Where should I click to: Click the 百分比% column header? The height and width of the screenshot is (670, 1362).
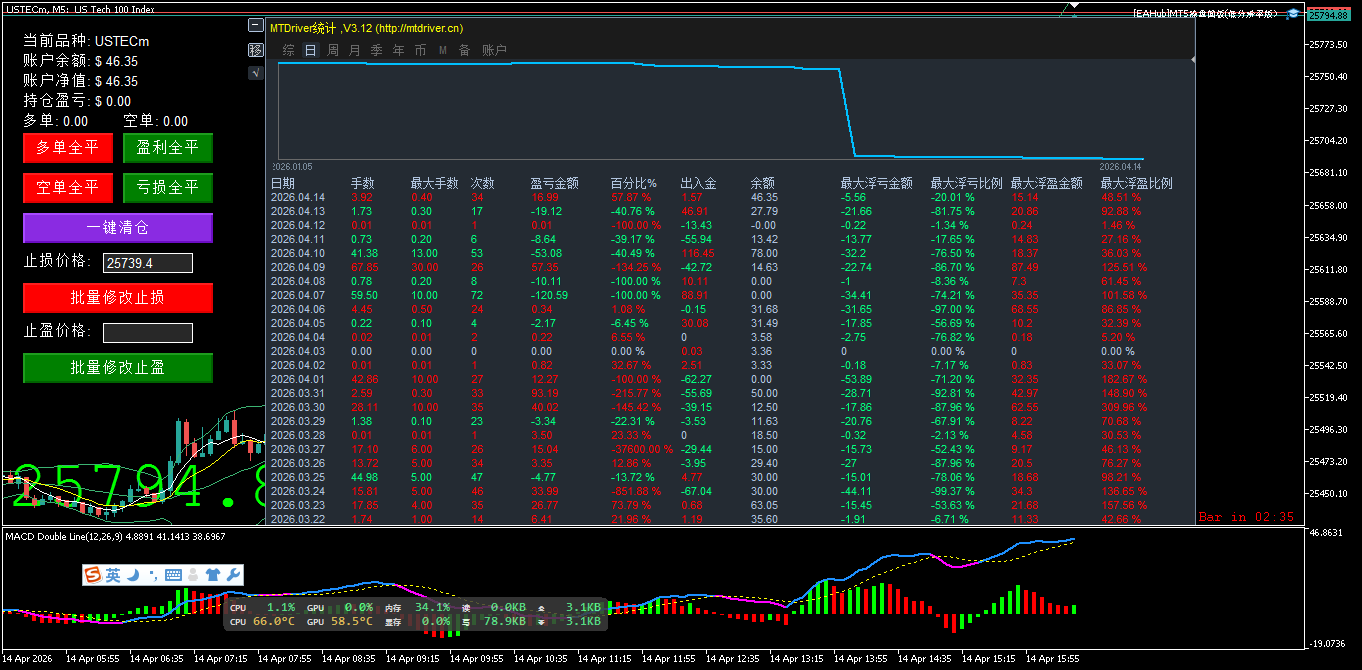click(634, 184)
